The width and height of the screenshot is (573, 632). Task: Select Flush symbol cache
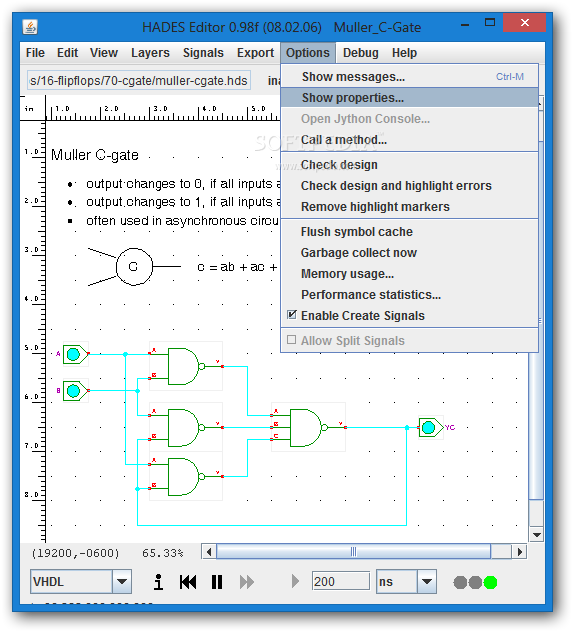click(x=409, y=231)
